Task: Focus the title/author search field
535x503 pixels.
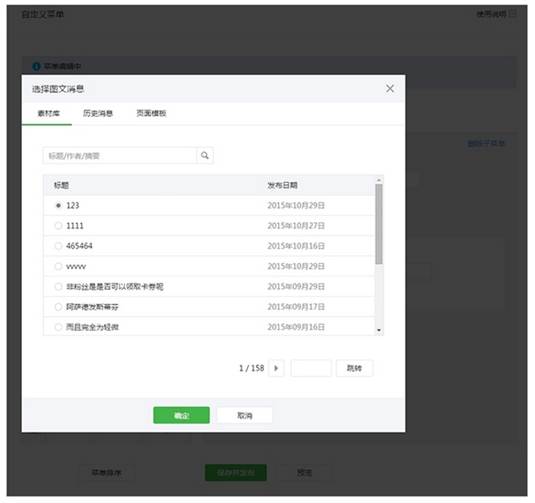Action: click(120, 156)
